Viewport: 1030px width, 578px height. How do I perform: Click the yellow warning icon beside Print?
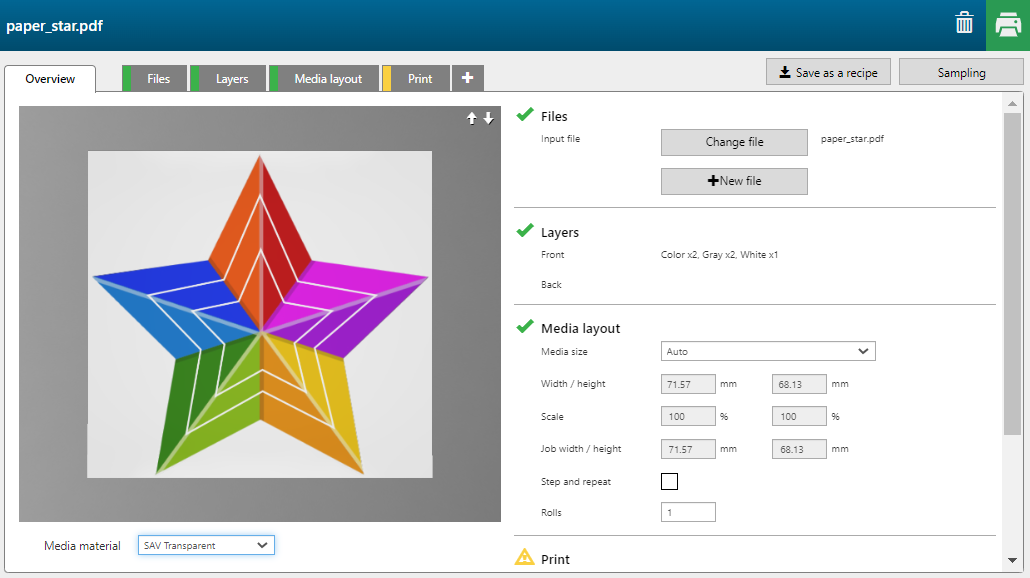525,558
